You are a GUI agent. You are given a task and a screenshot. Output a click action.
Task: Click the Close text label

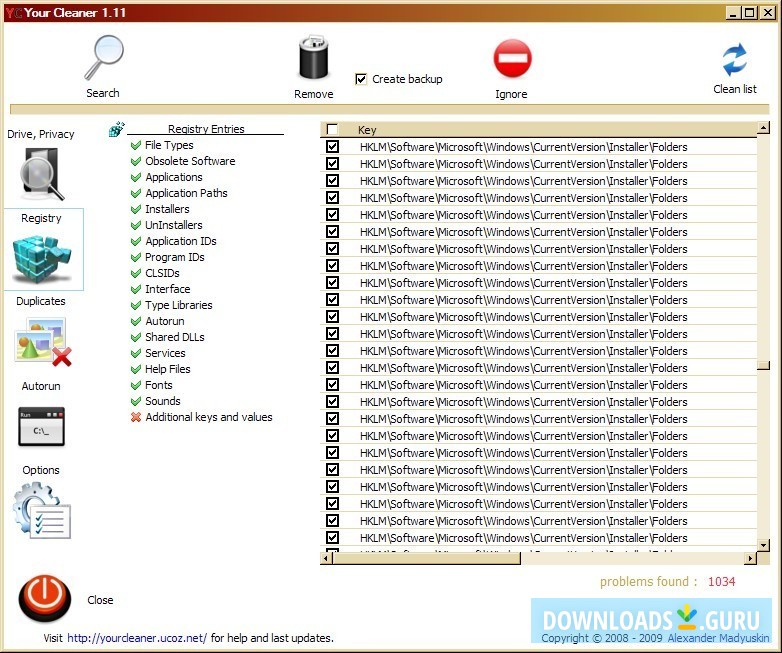[100, 600]
